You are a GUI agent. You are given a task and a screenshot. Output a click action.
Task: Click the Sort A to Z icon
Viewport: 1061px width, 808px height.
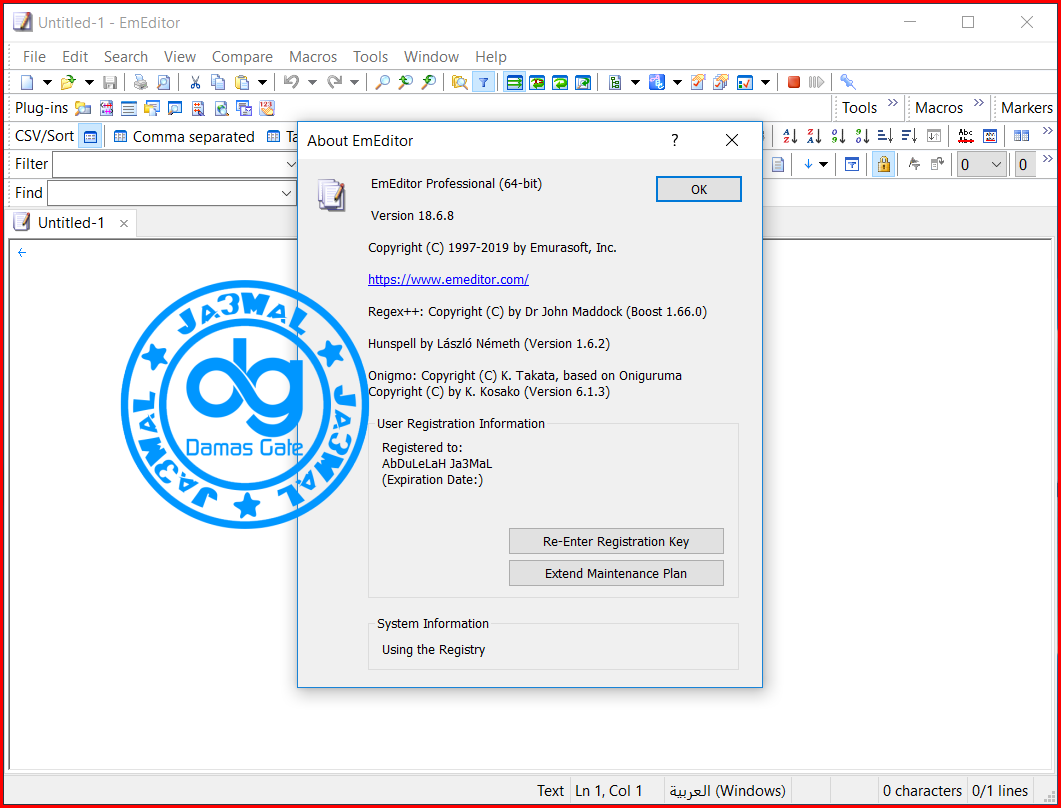pos(790,136)
